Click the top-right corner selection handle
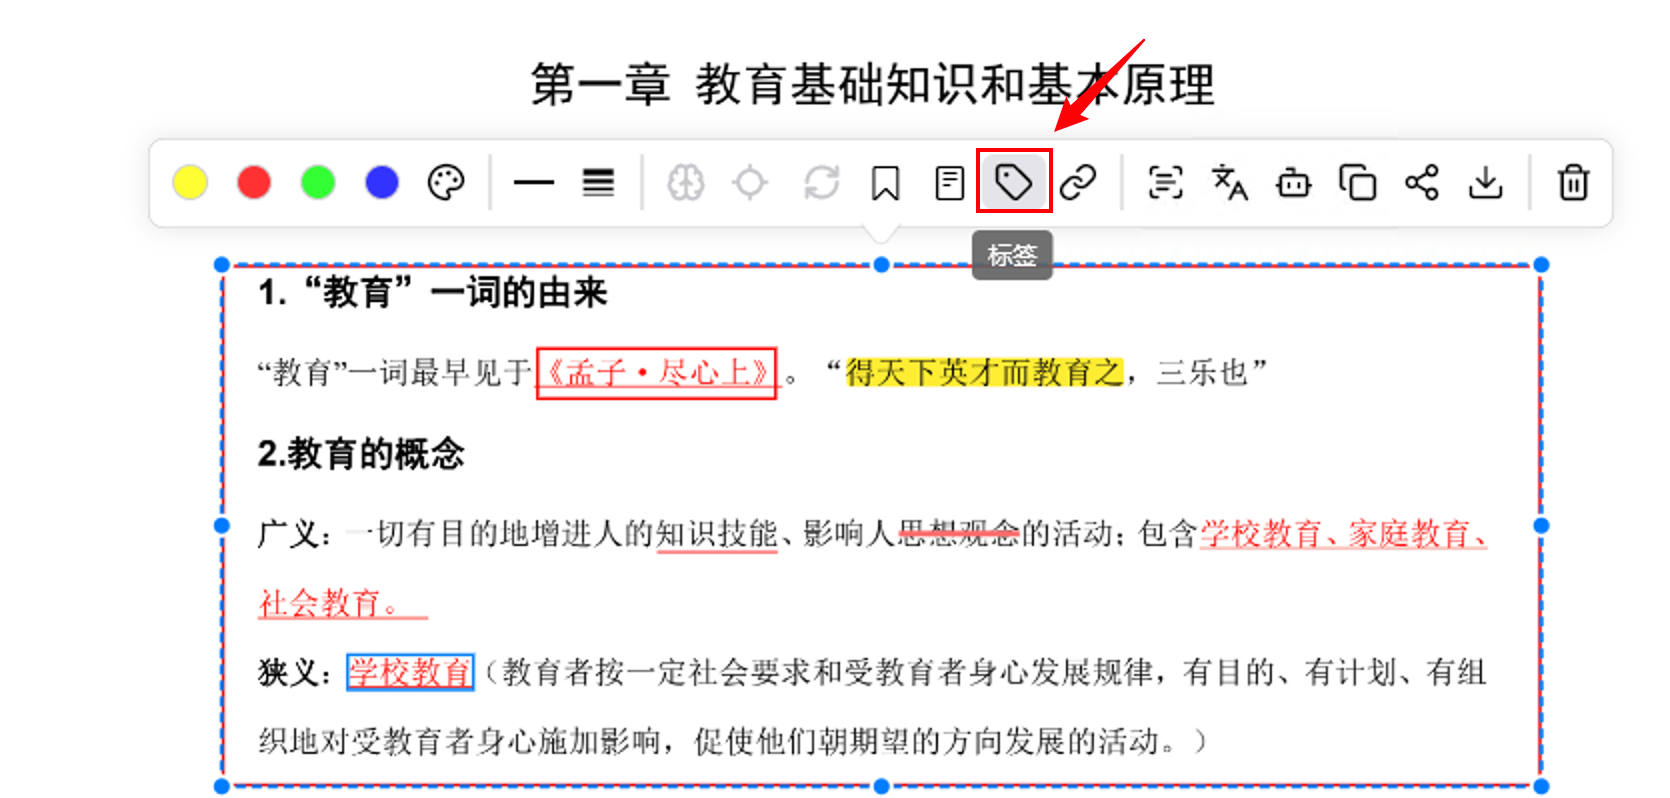 click(1541, 265)
